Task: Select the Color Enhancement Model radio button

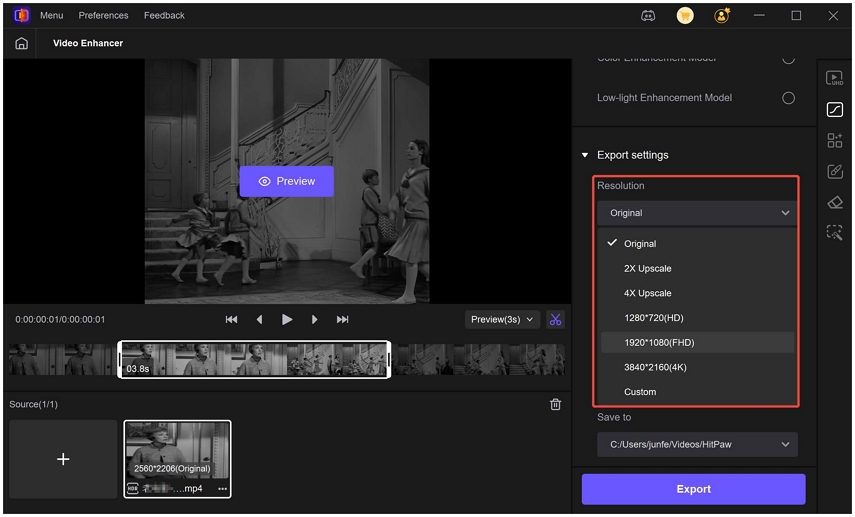Action: [x=788, y=59]
